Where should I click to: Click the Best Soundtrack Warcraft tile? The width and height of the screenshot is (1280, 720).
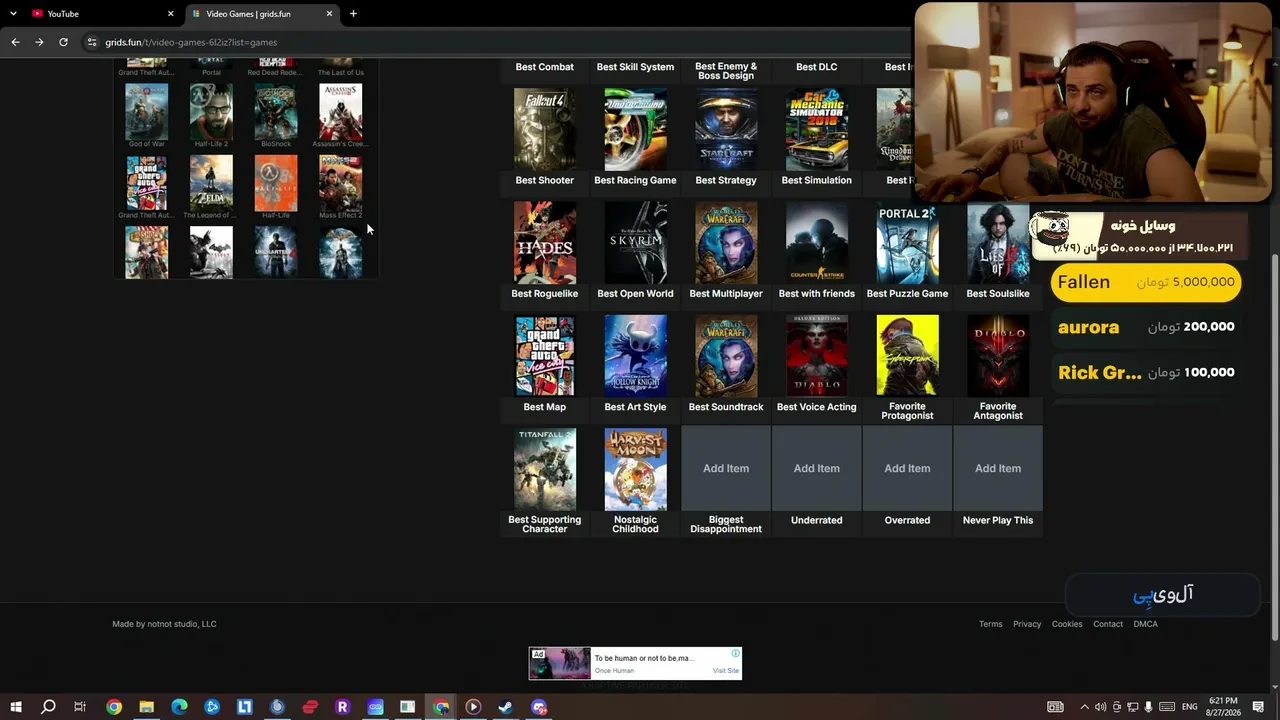[x=726, y=356]
